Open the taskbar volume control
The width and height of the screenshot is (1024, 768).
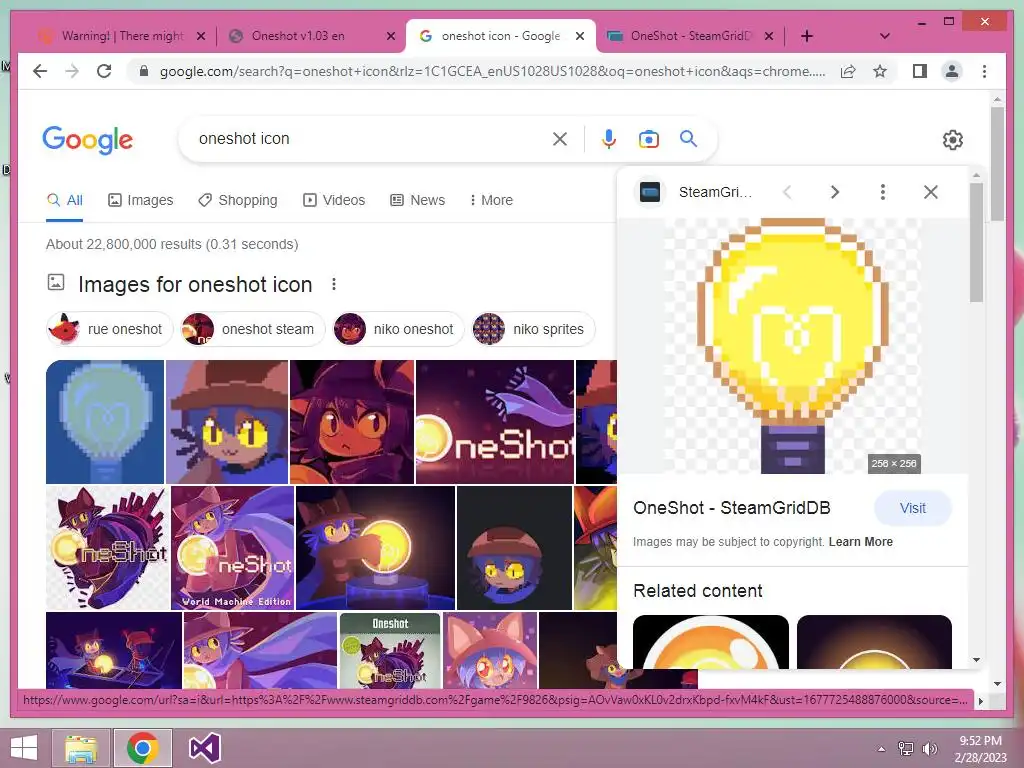click(x=930, y=749)
